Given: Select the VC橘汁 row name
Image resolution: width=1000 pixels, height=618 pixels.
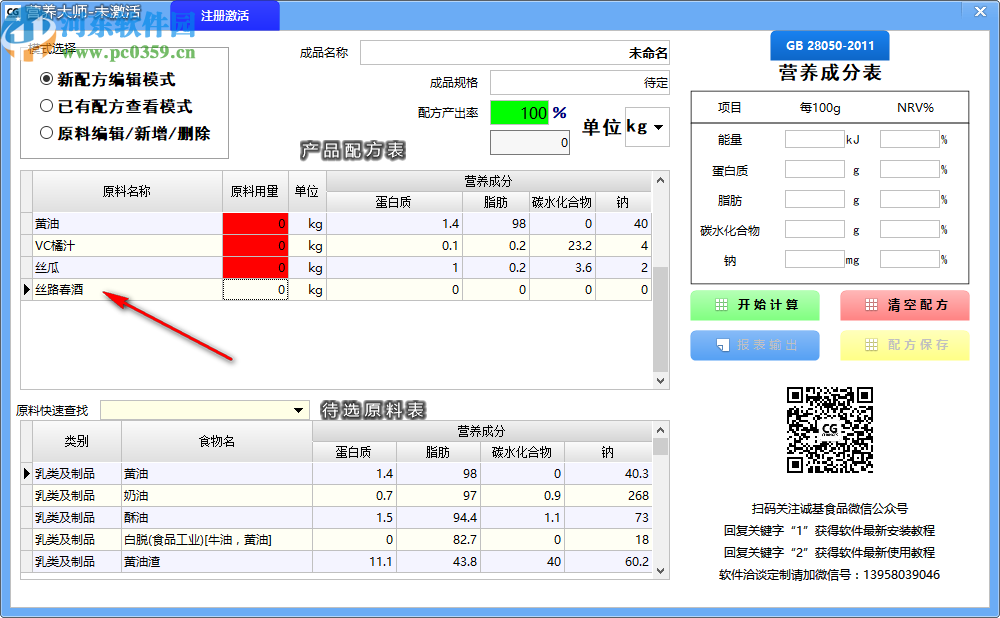Looking at the screenshot, I should pos(55,246).
